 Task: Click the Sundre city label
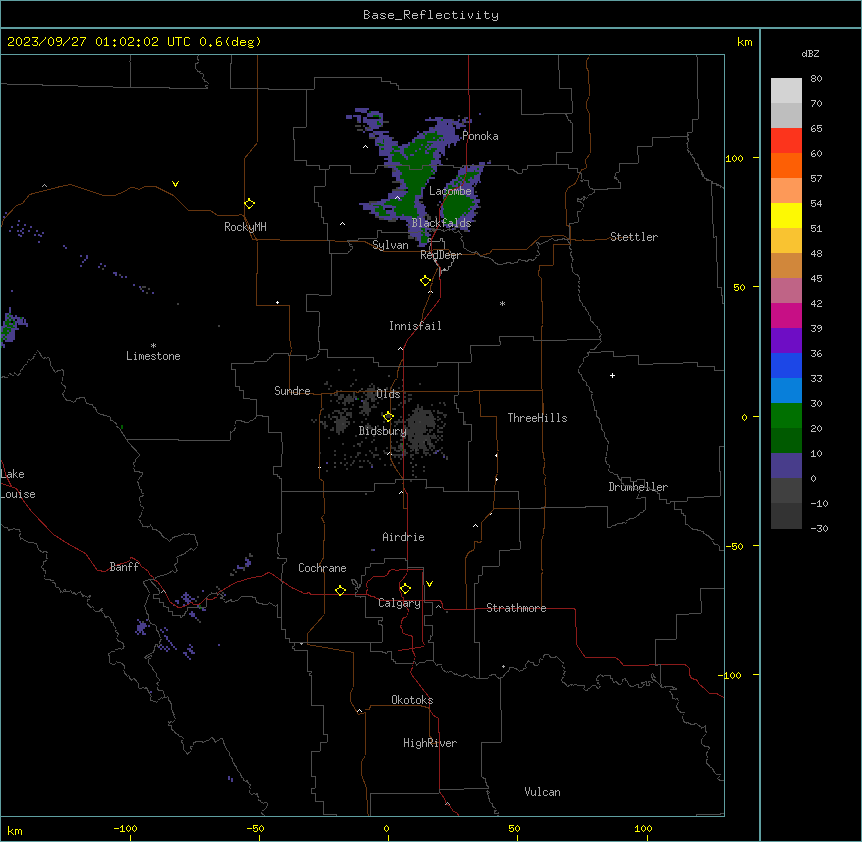[292, 391]
